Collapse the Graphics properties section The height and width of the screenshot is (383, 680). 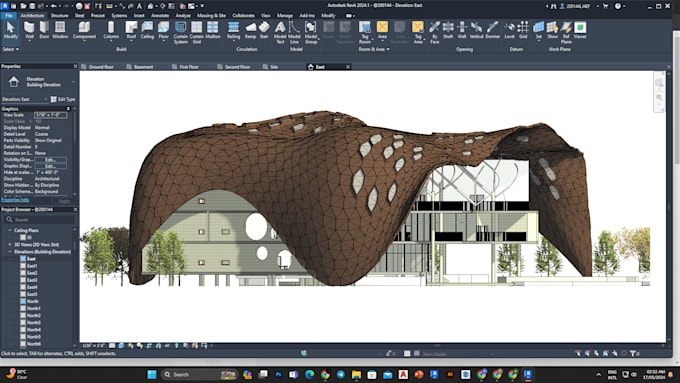pyautogui.click(x=68, y=109)
